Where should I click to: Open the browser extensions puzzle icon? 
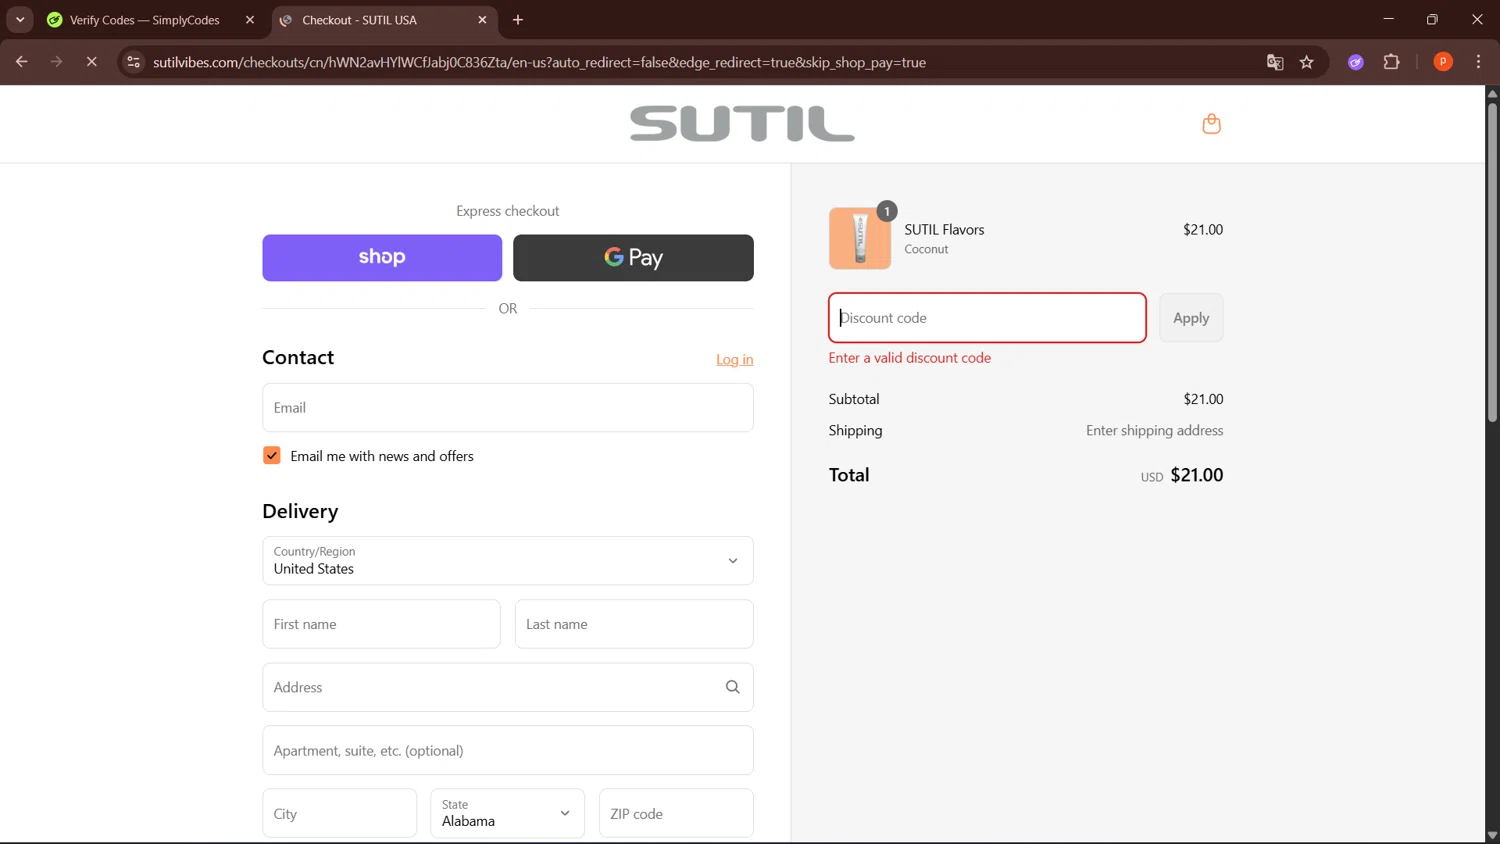[x=1391, y=62]
